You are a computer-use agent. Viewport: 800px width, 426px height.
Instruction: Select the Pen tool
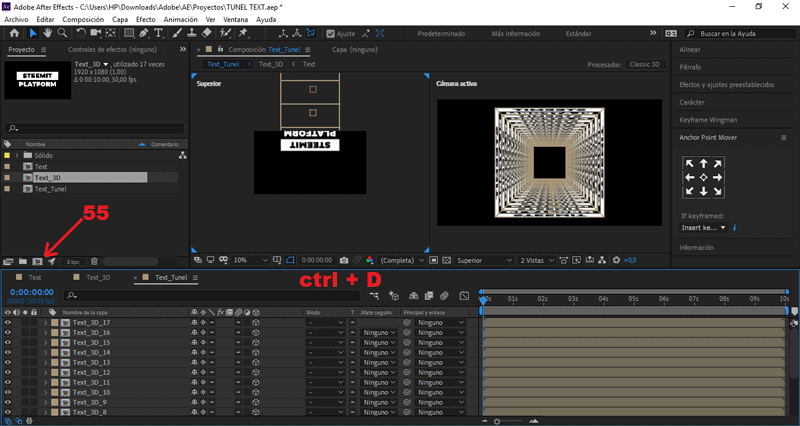tap(143, 33)
